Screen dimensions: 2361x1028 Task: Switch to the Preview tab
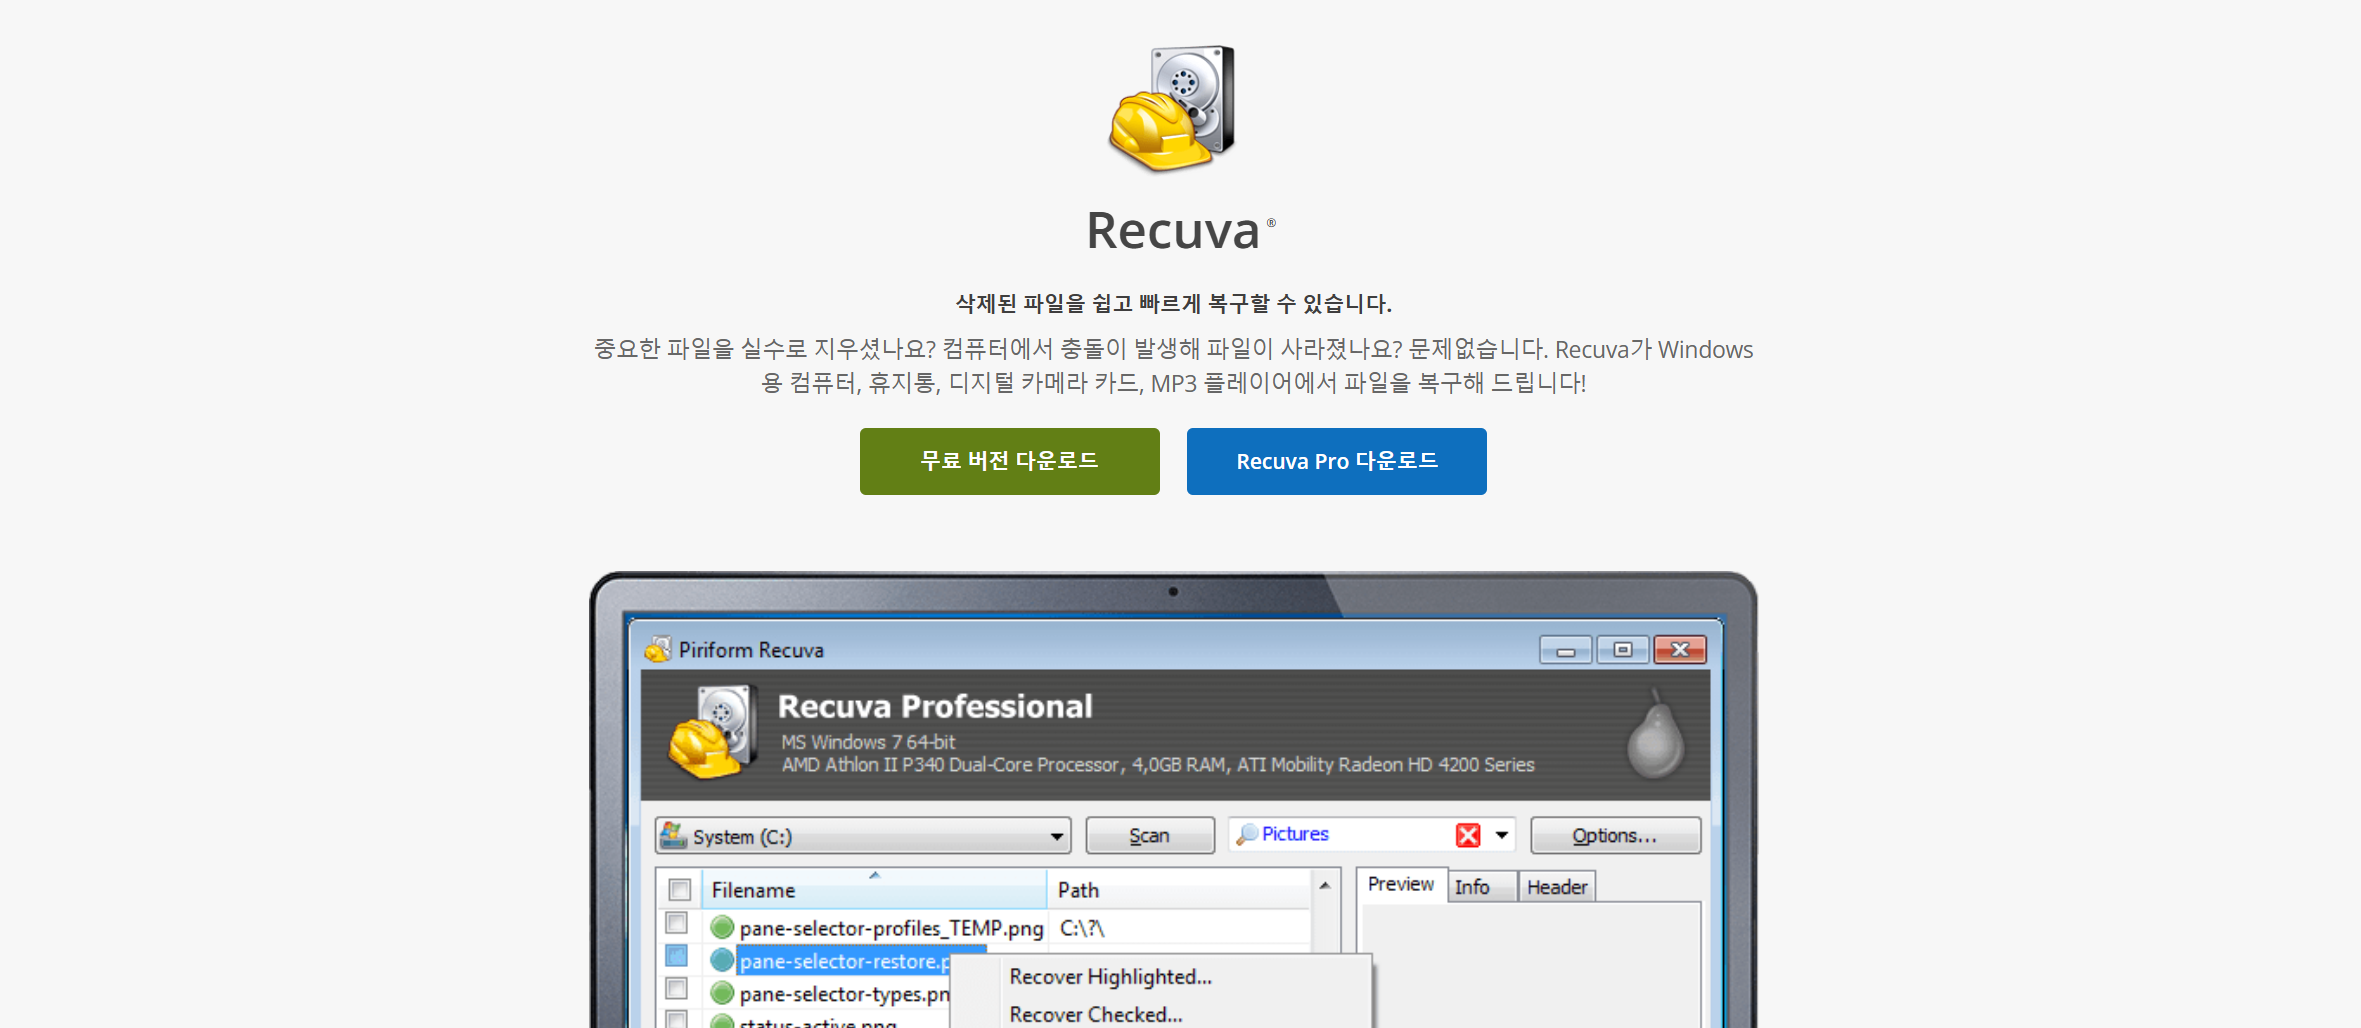coord(1401,885)
